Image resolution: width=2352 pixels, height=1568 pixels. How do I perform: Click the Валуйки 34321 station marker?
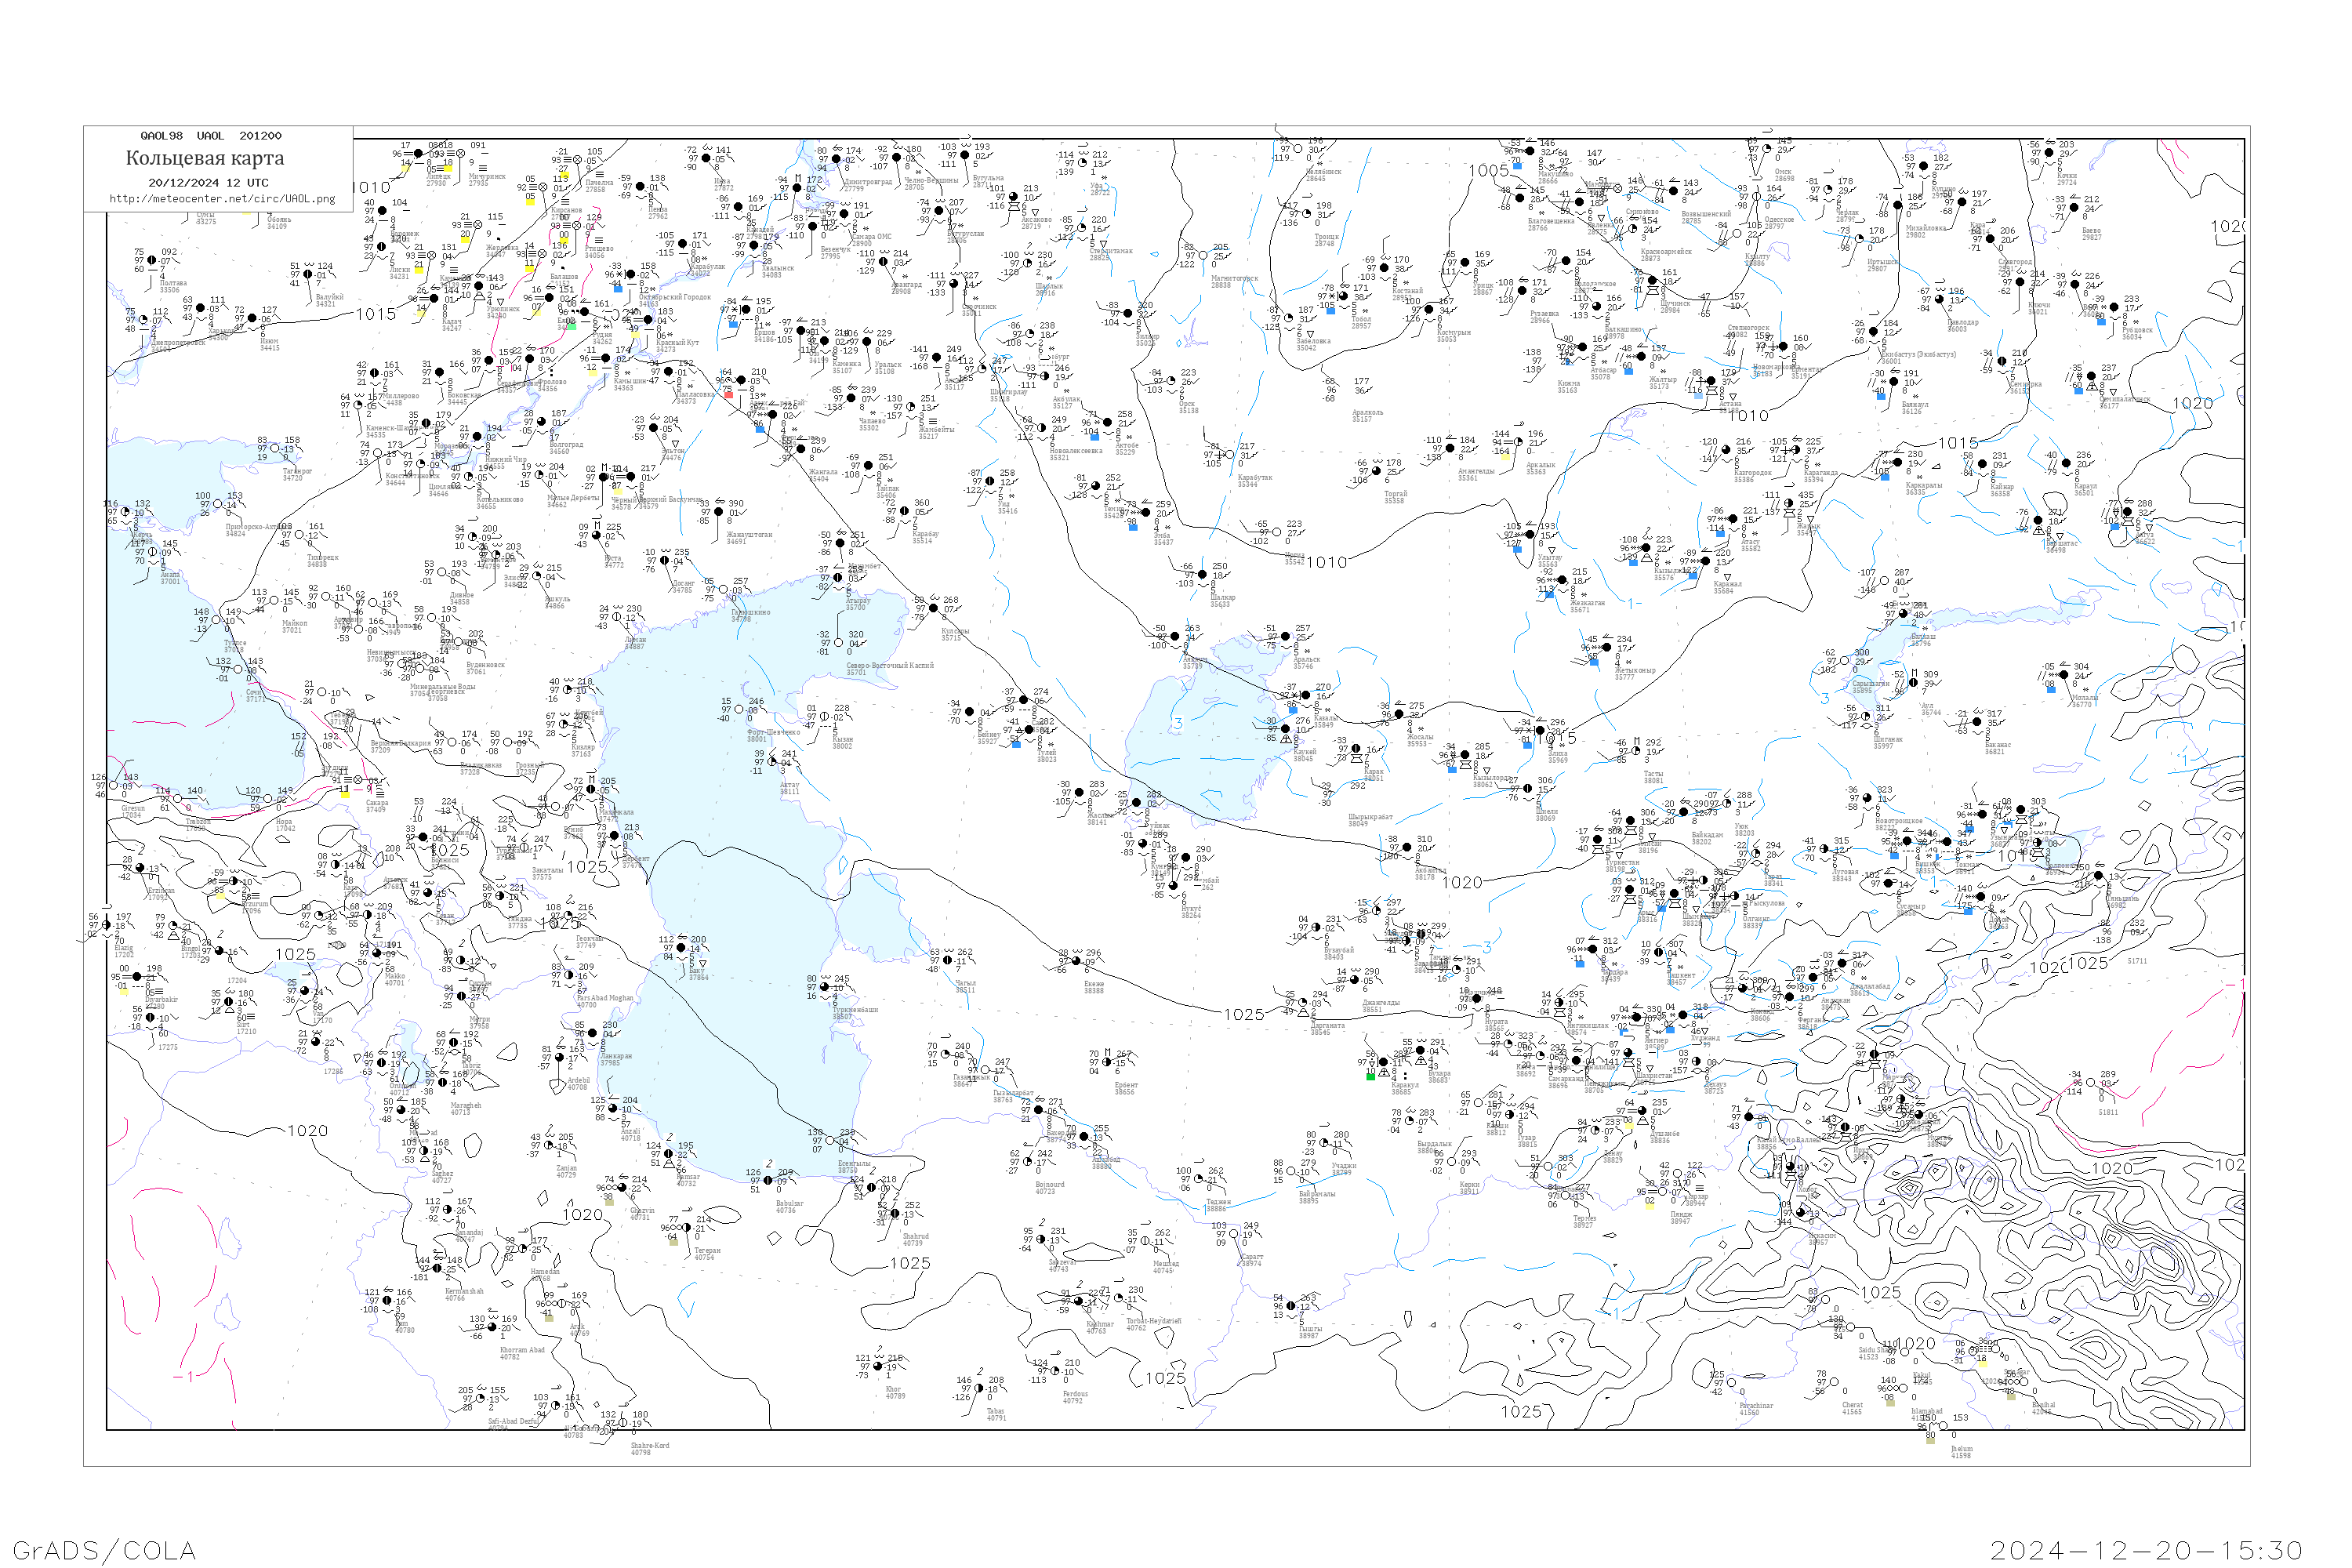click(308, 274)
